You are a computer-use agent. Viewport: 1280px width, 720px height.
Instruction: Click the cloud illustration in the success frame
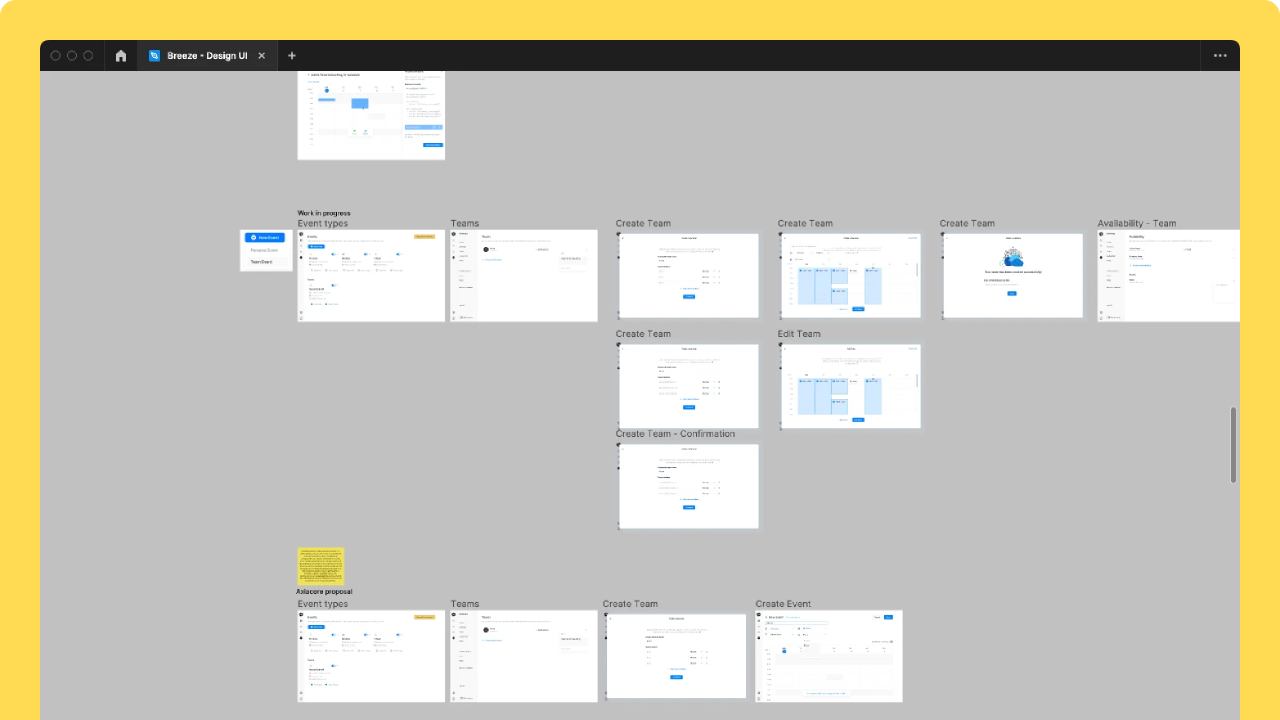(1012, 257)
